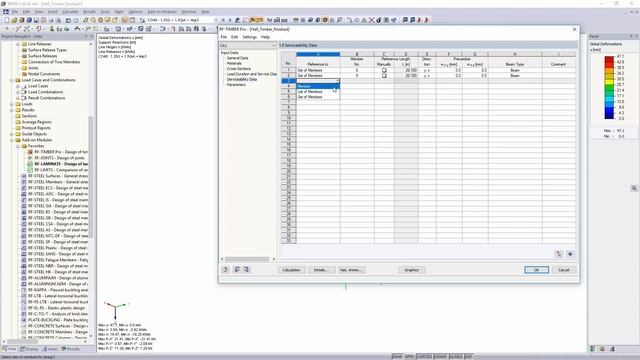This screenshot has width=640, height=360.
Task: Pick the 'Set of Members' entry in the open dropdown list
Action: coord(318,97)
